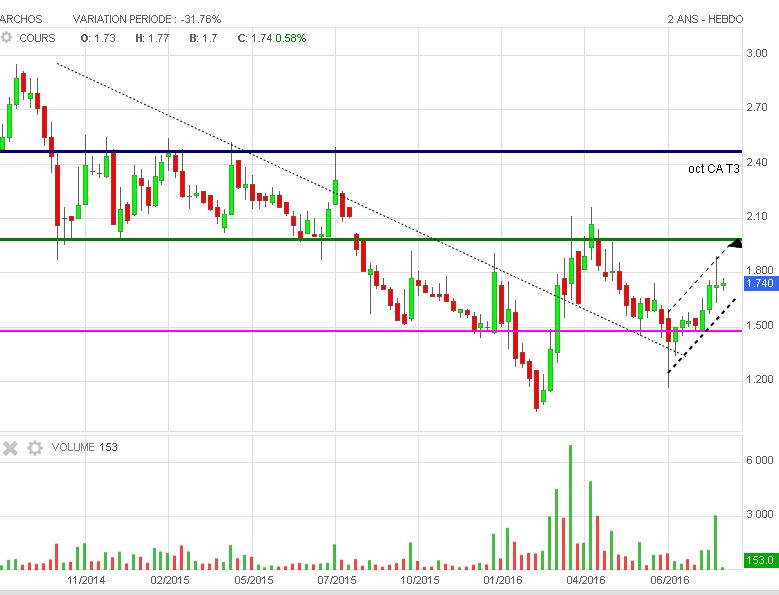Click the 1.500 price axis label
This screenshot has width=779, height=595.
(x=760, y=325)
